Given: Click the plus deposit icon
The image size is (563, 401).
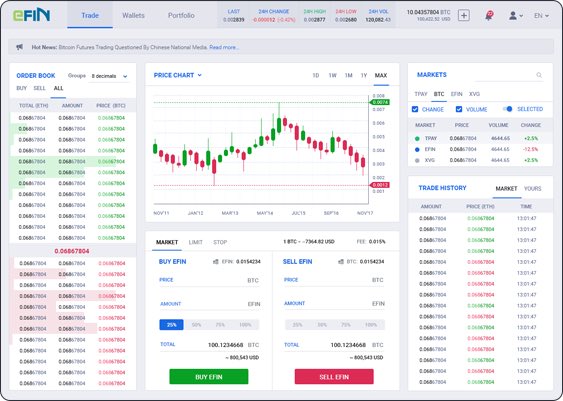Looking at the screenshot, I should [464, 15].
